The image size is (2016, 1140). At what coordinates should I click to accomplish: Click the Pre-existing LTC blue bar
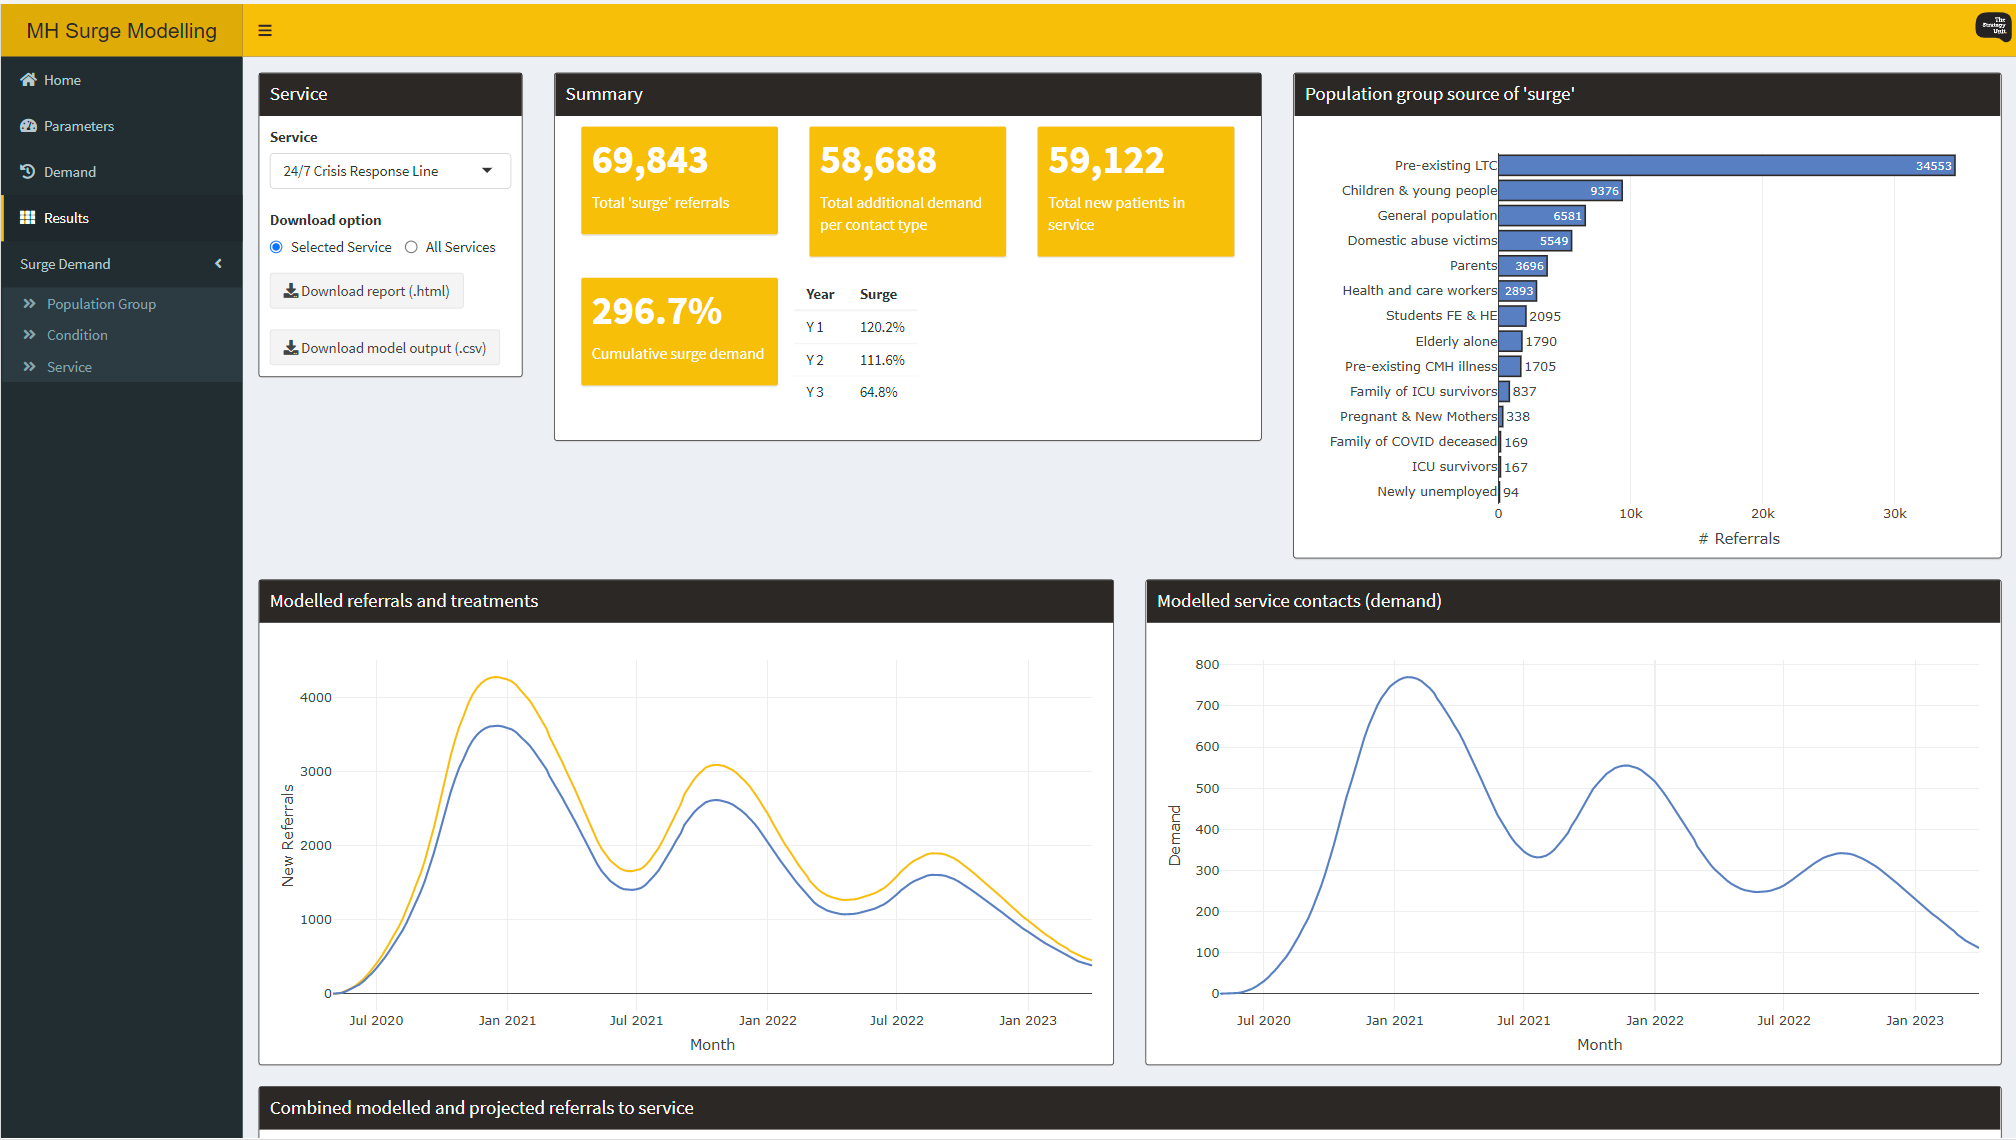(x=1726, y=166)
